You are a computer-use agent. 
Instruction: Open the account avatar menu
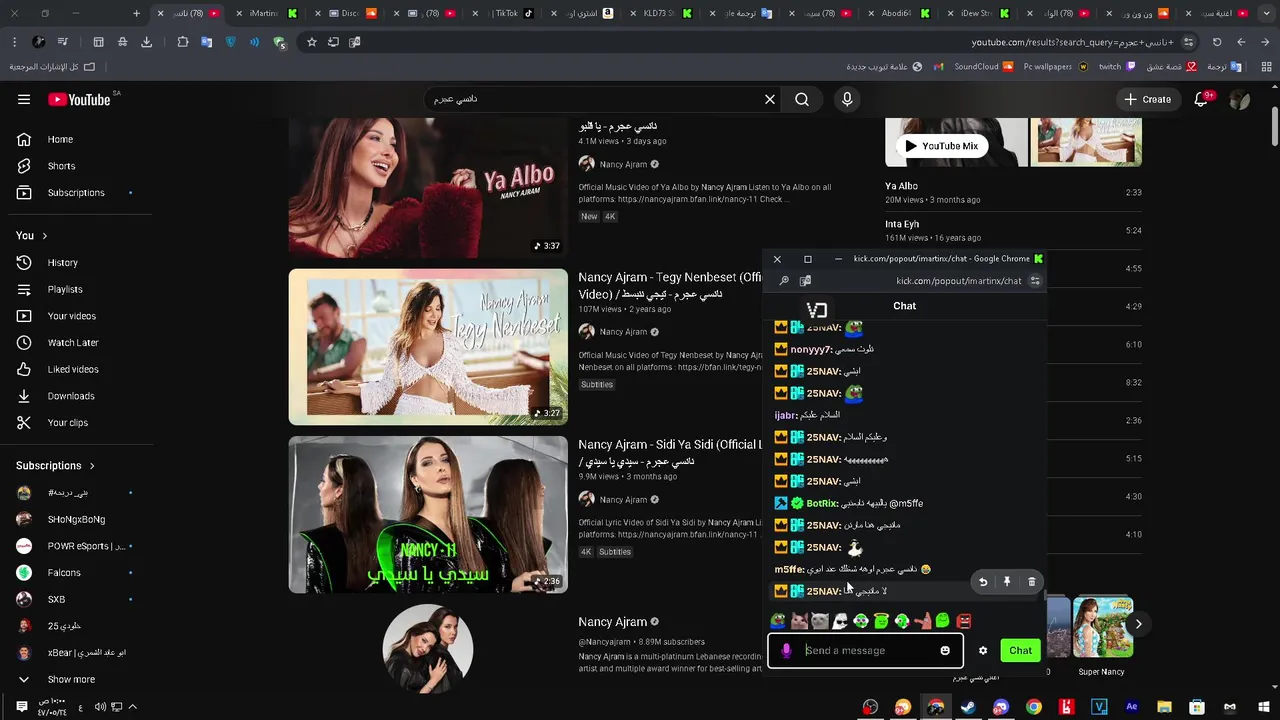tap(1240, 99)
